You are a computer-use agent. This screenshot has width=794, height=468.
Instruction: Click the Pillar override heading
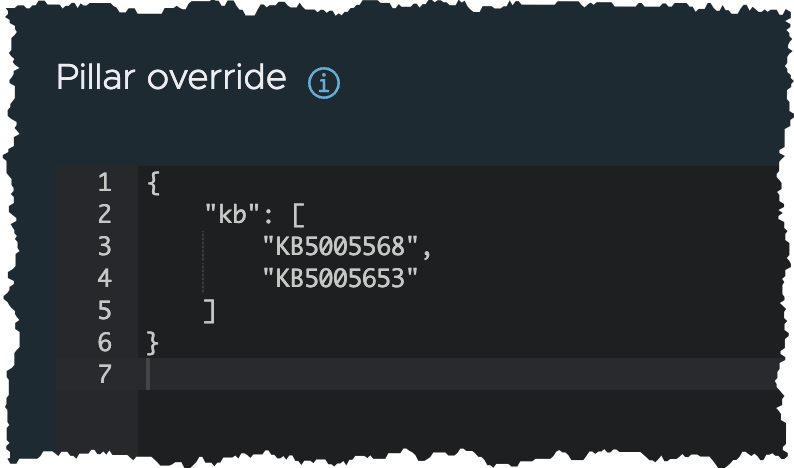[172, 77]
